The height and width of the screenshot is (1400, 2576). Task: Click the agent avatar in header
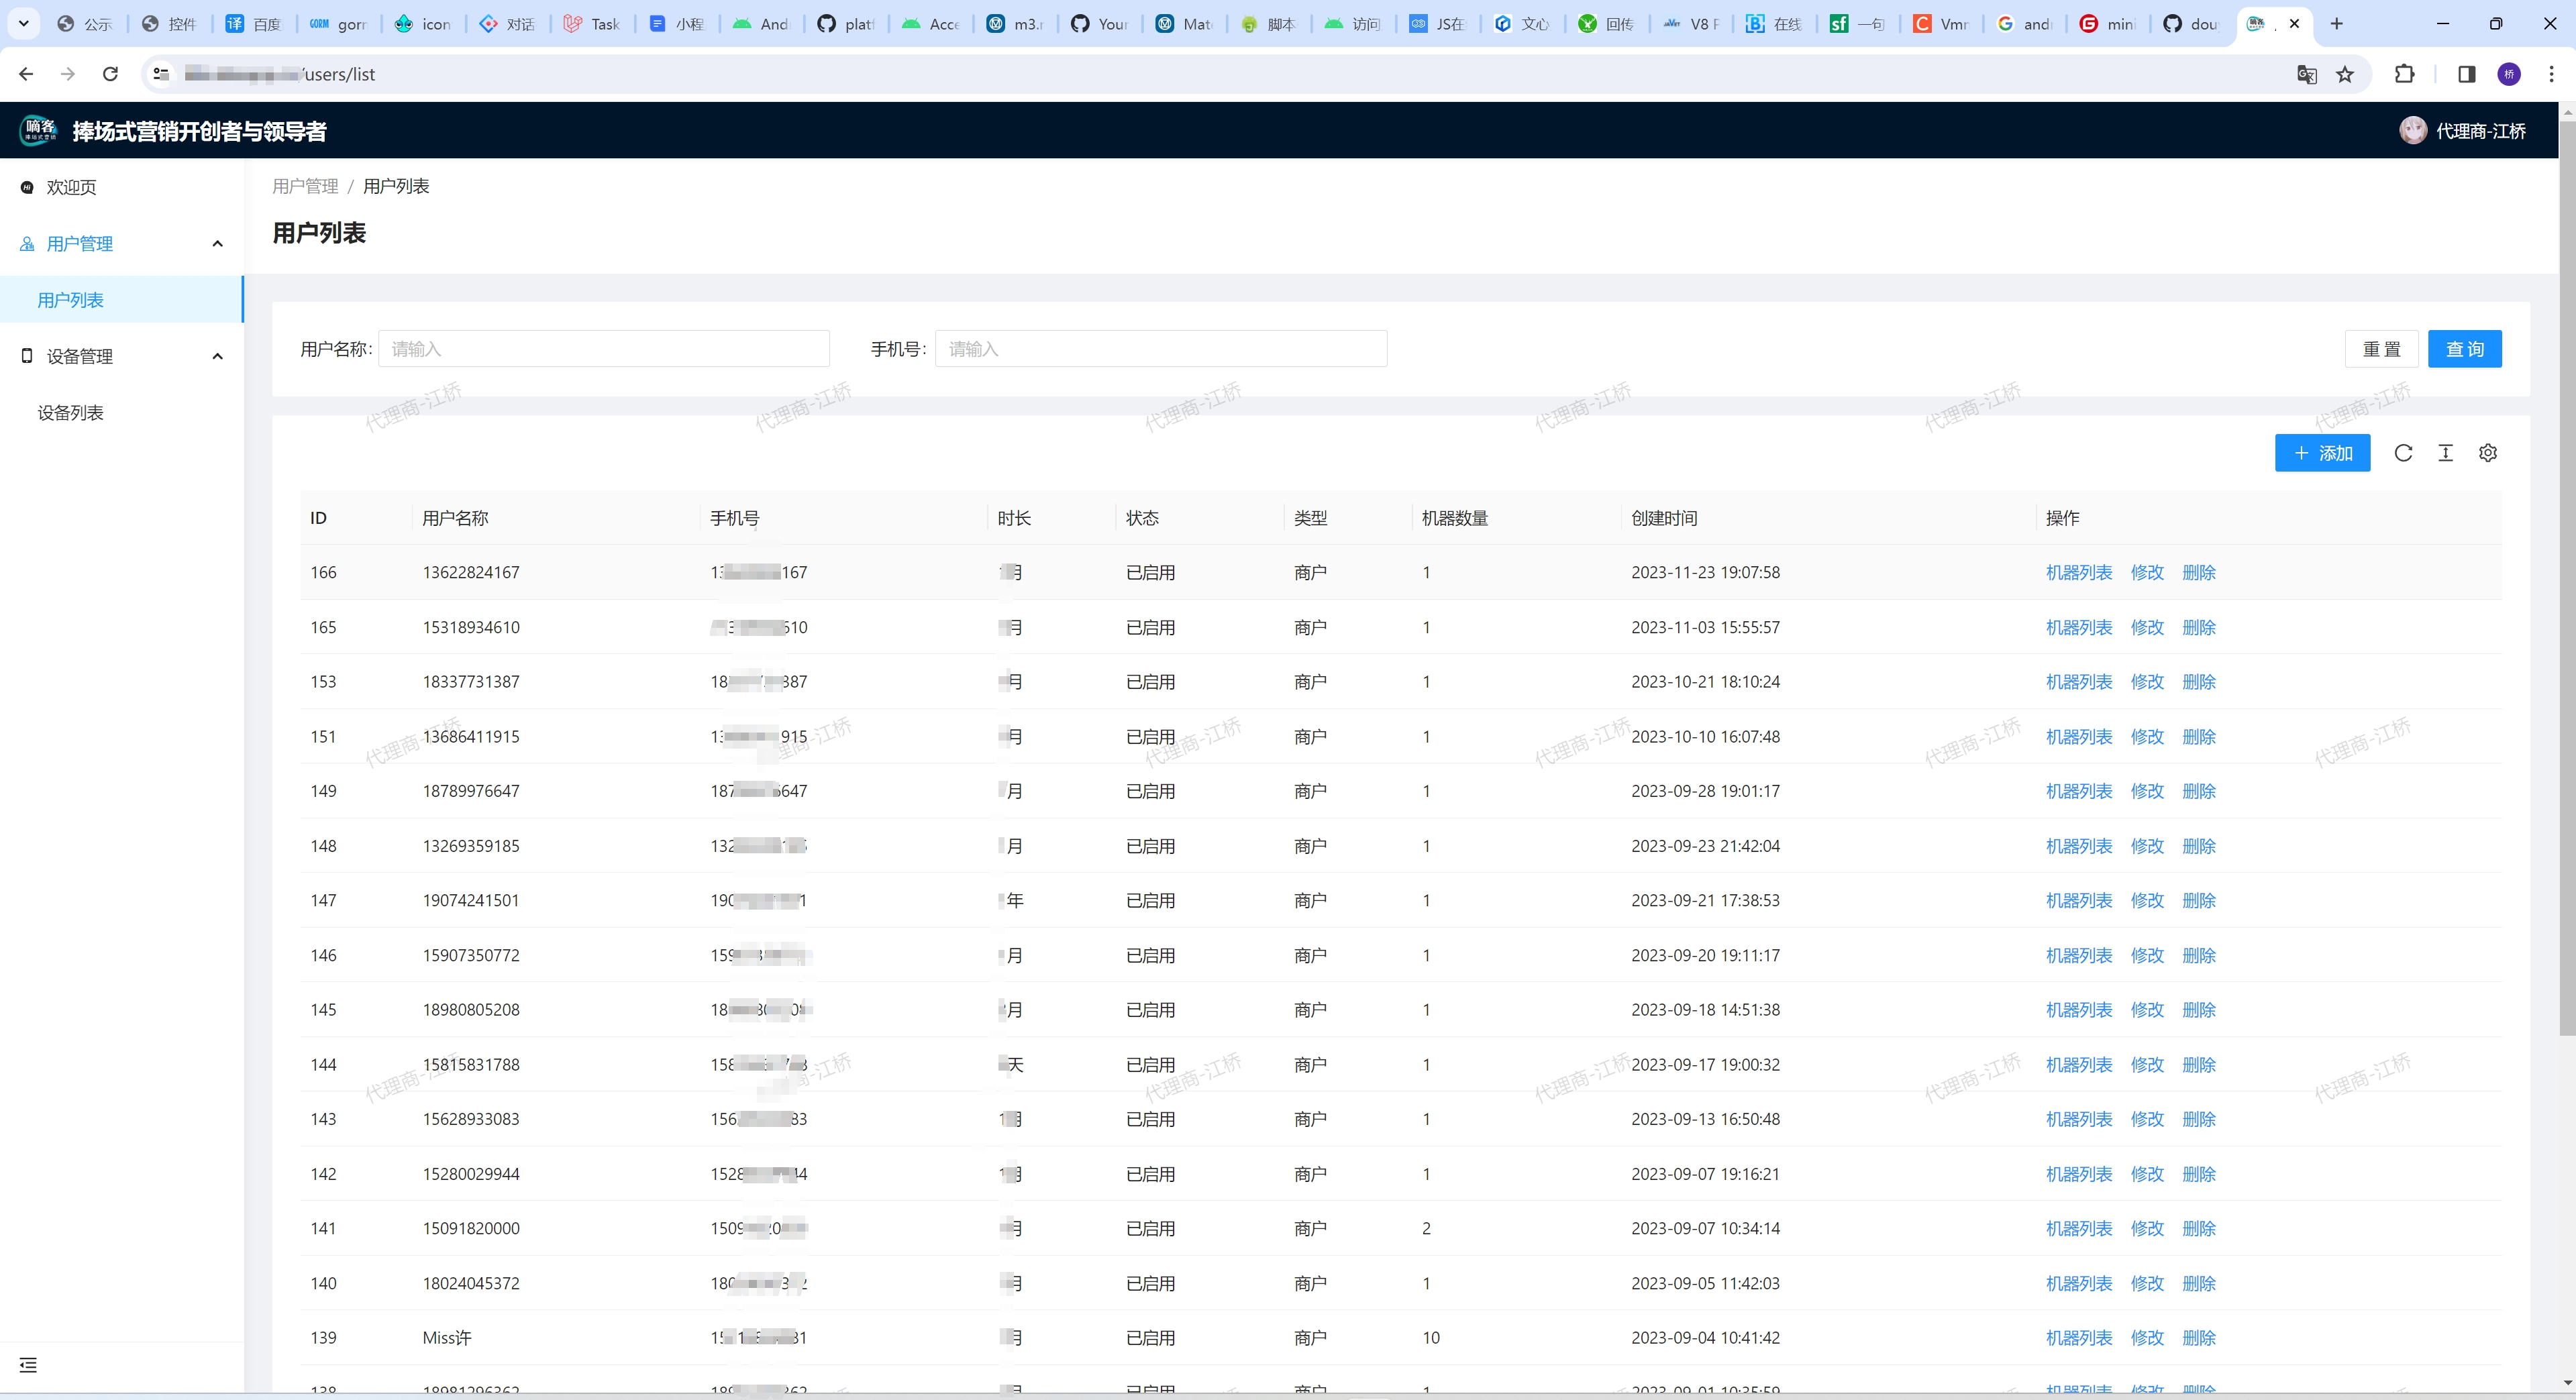coord(2412,131)
